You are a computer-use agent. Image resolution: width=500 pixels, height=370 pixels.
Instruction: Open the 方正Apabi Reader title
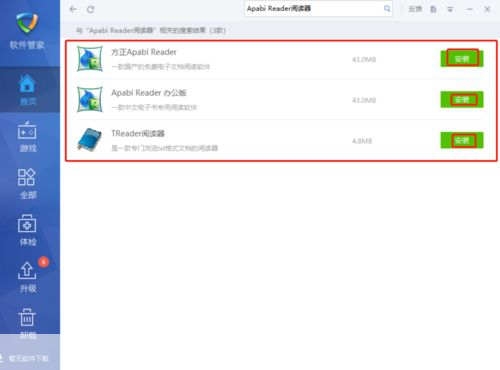coord(144,52)
